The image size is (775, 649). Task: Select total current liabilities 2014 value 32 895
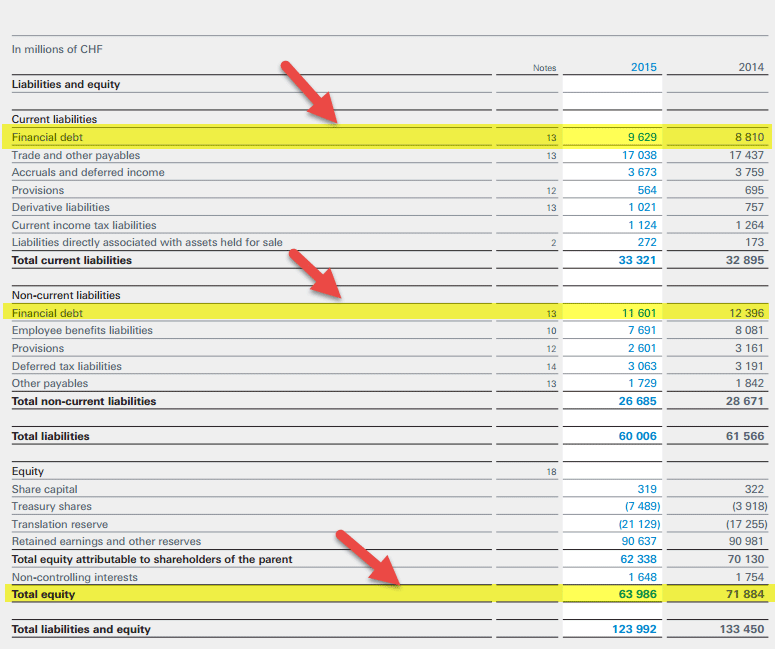pyautogui.click(x=745, y=260)
